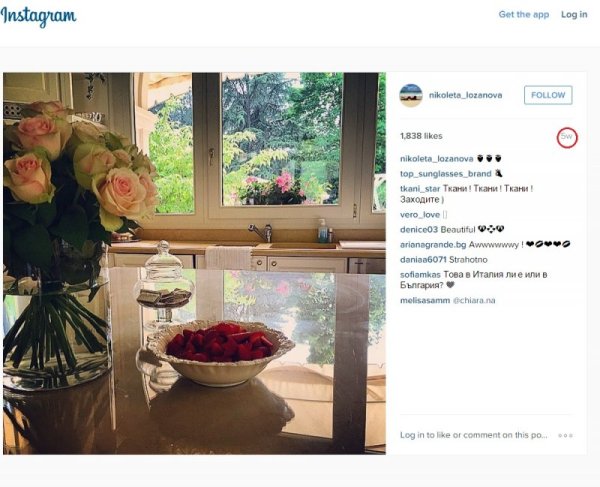Open vero_love commenter profile
The height and width of the screenshot is (487, 600).
tap(420, 215)
